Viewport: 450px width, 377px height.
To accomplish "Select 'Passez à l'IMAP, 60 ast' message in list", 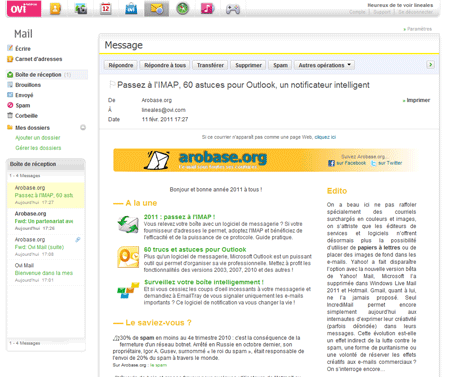I will [46, 195].
